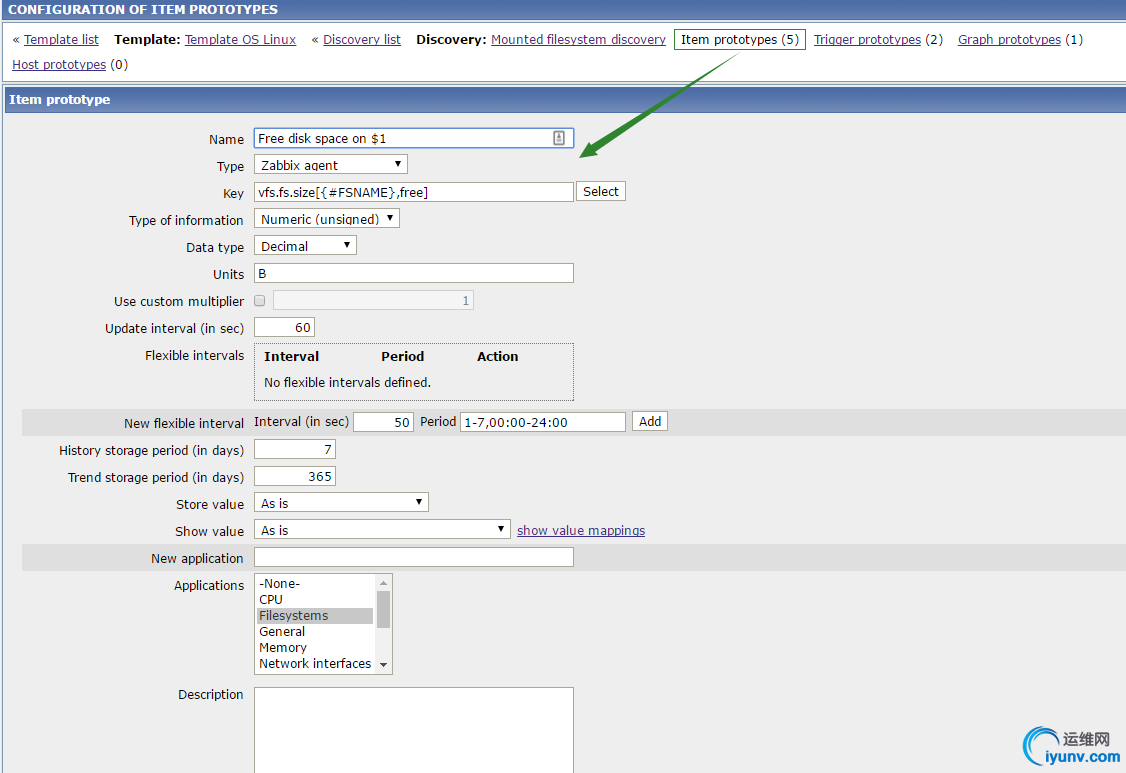
Task: Return to the Template list
Action: click(61, 40)
